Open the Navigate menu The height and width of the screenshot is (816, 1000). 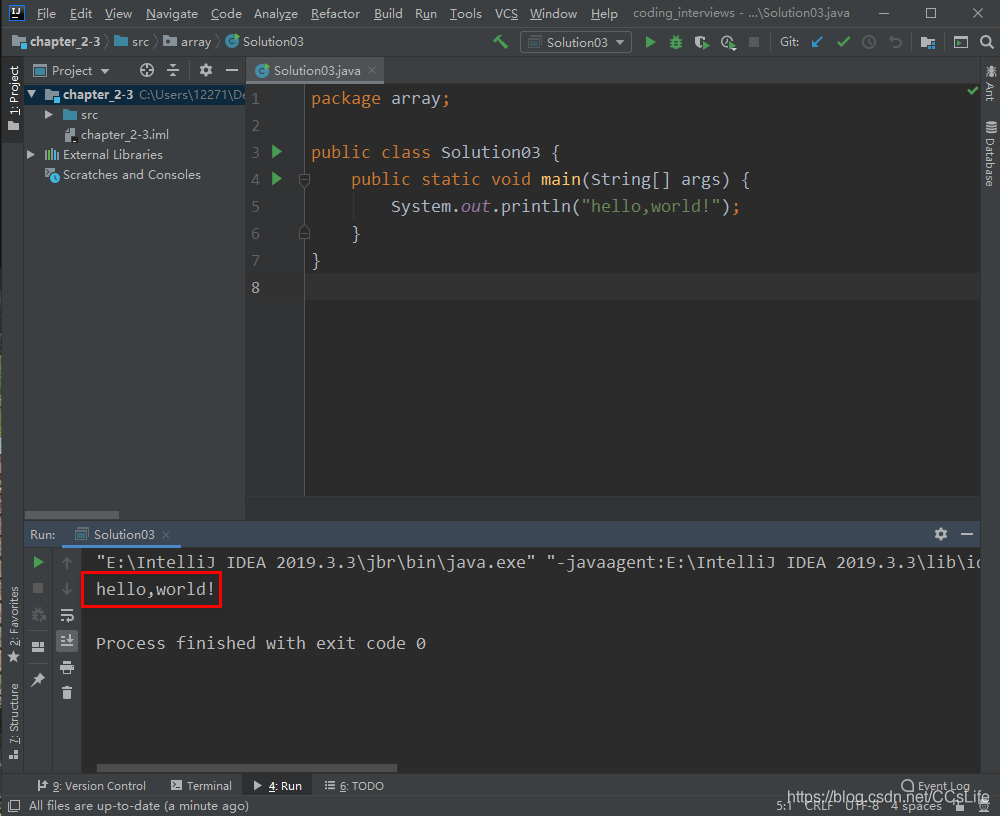172,13
